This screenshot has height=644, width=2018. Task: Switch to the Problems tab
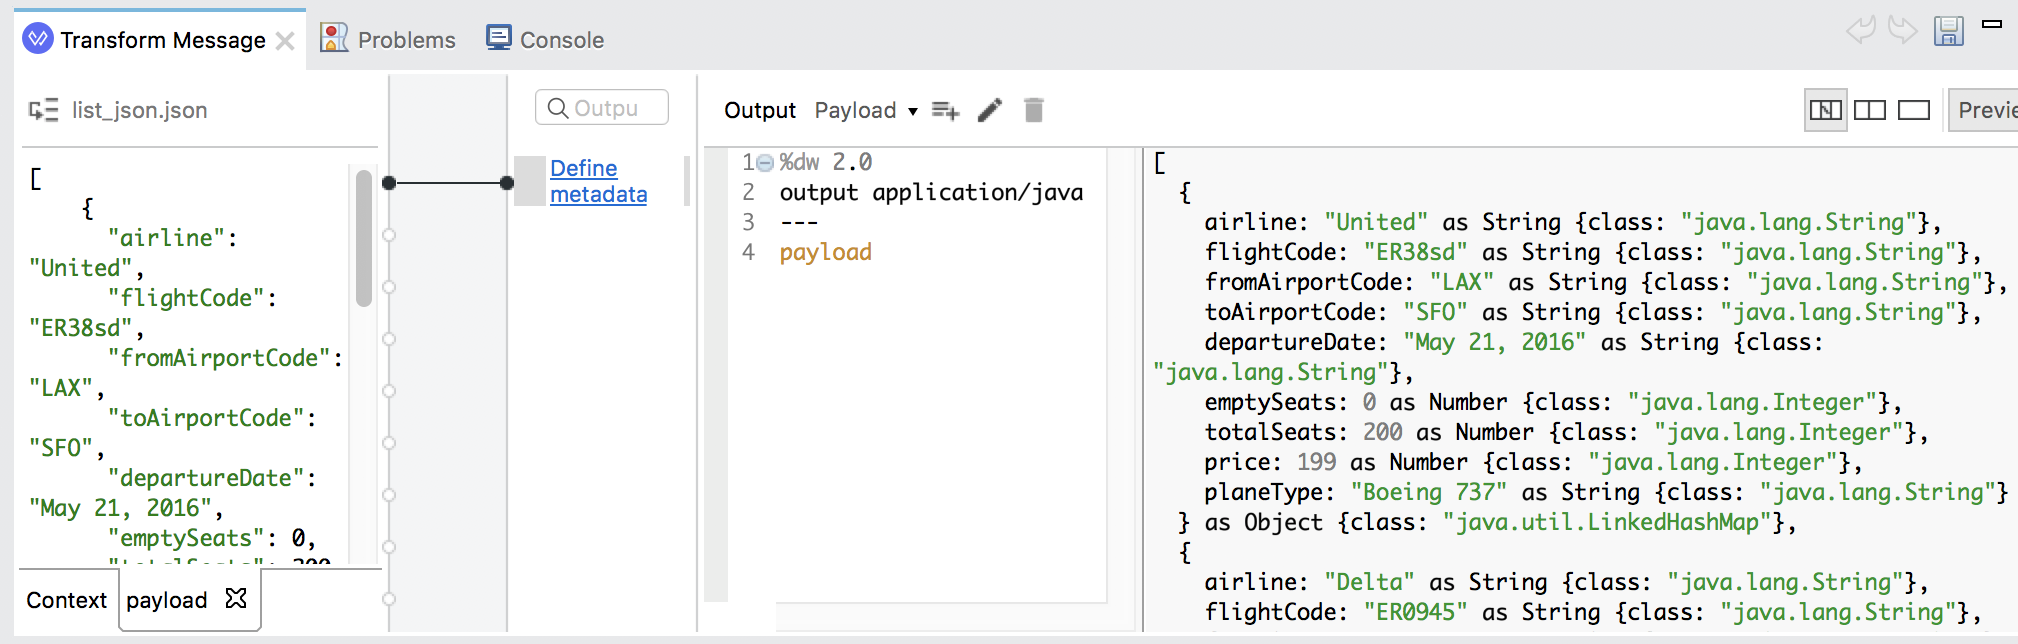387,39
